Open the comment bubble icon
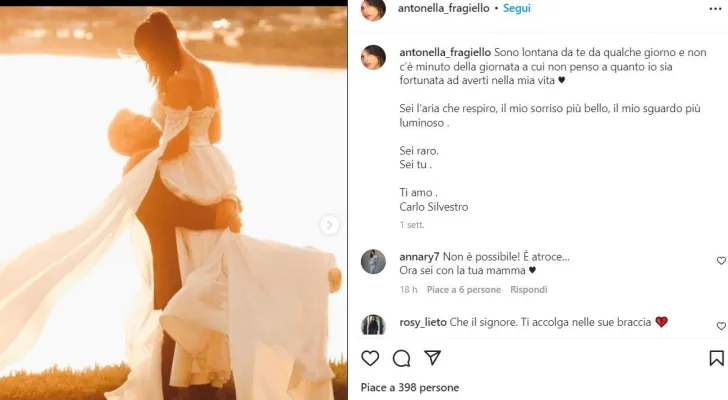 coord(401,358)
